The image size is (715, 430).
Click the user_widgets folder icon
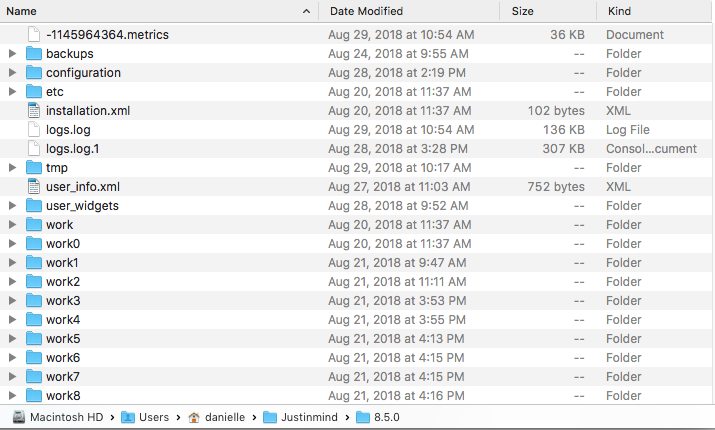pyautogui.click(x=33, y=206)
